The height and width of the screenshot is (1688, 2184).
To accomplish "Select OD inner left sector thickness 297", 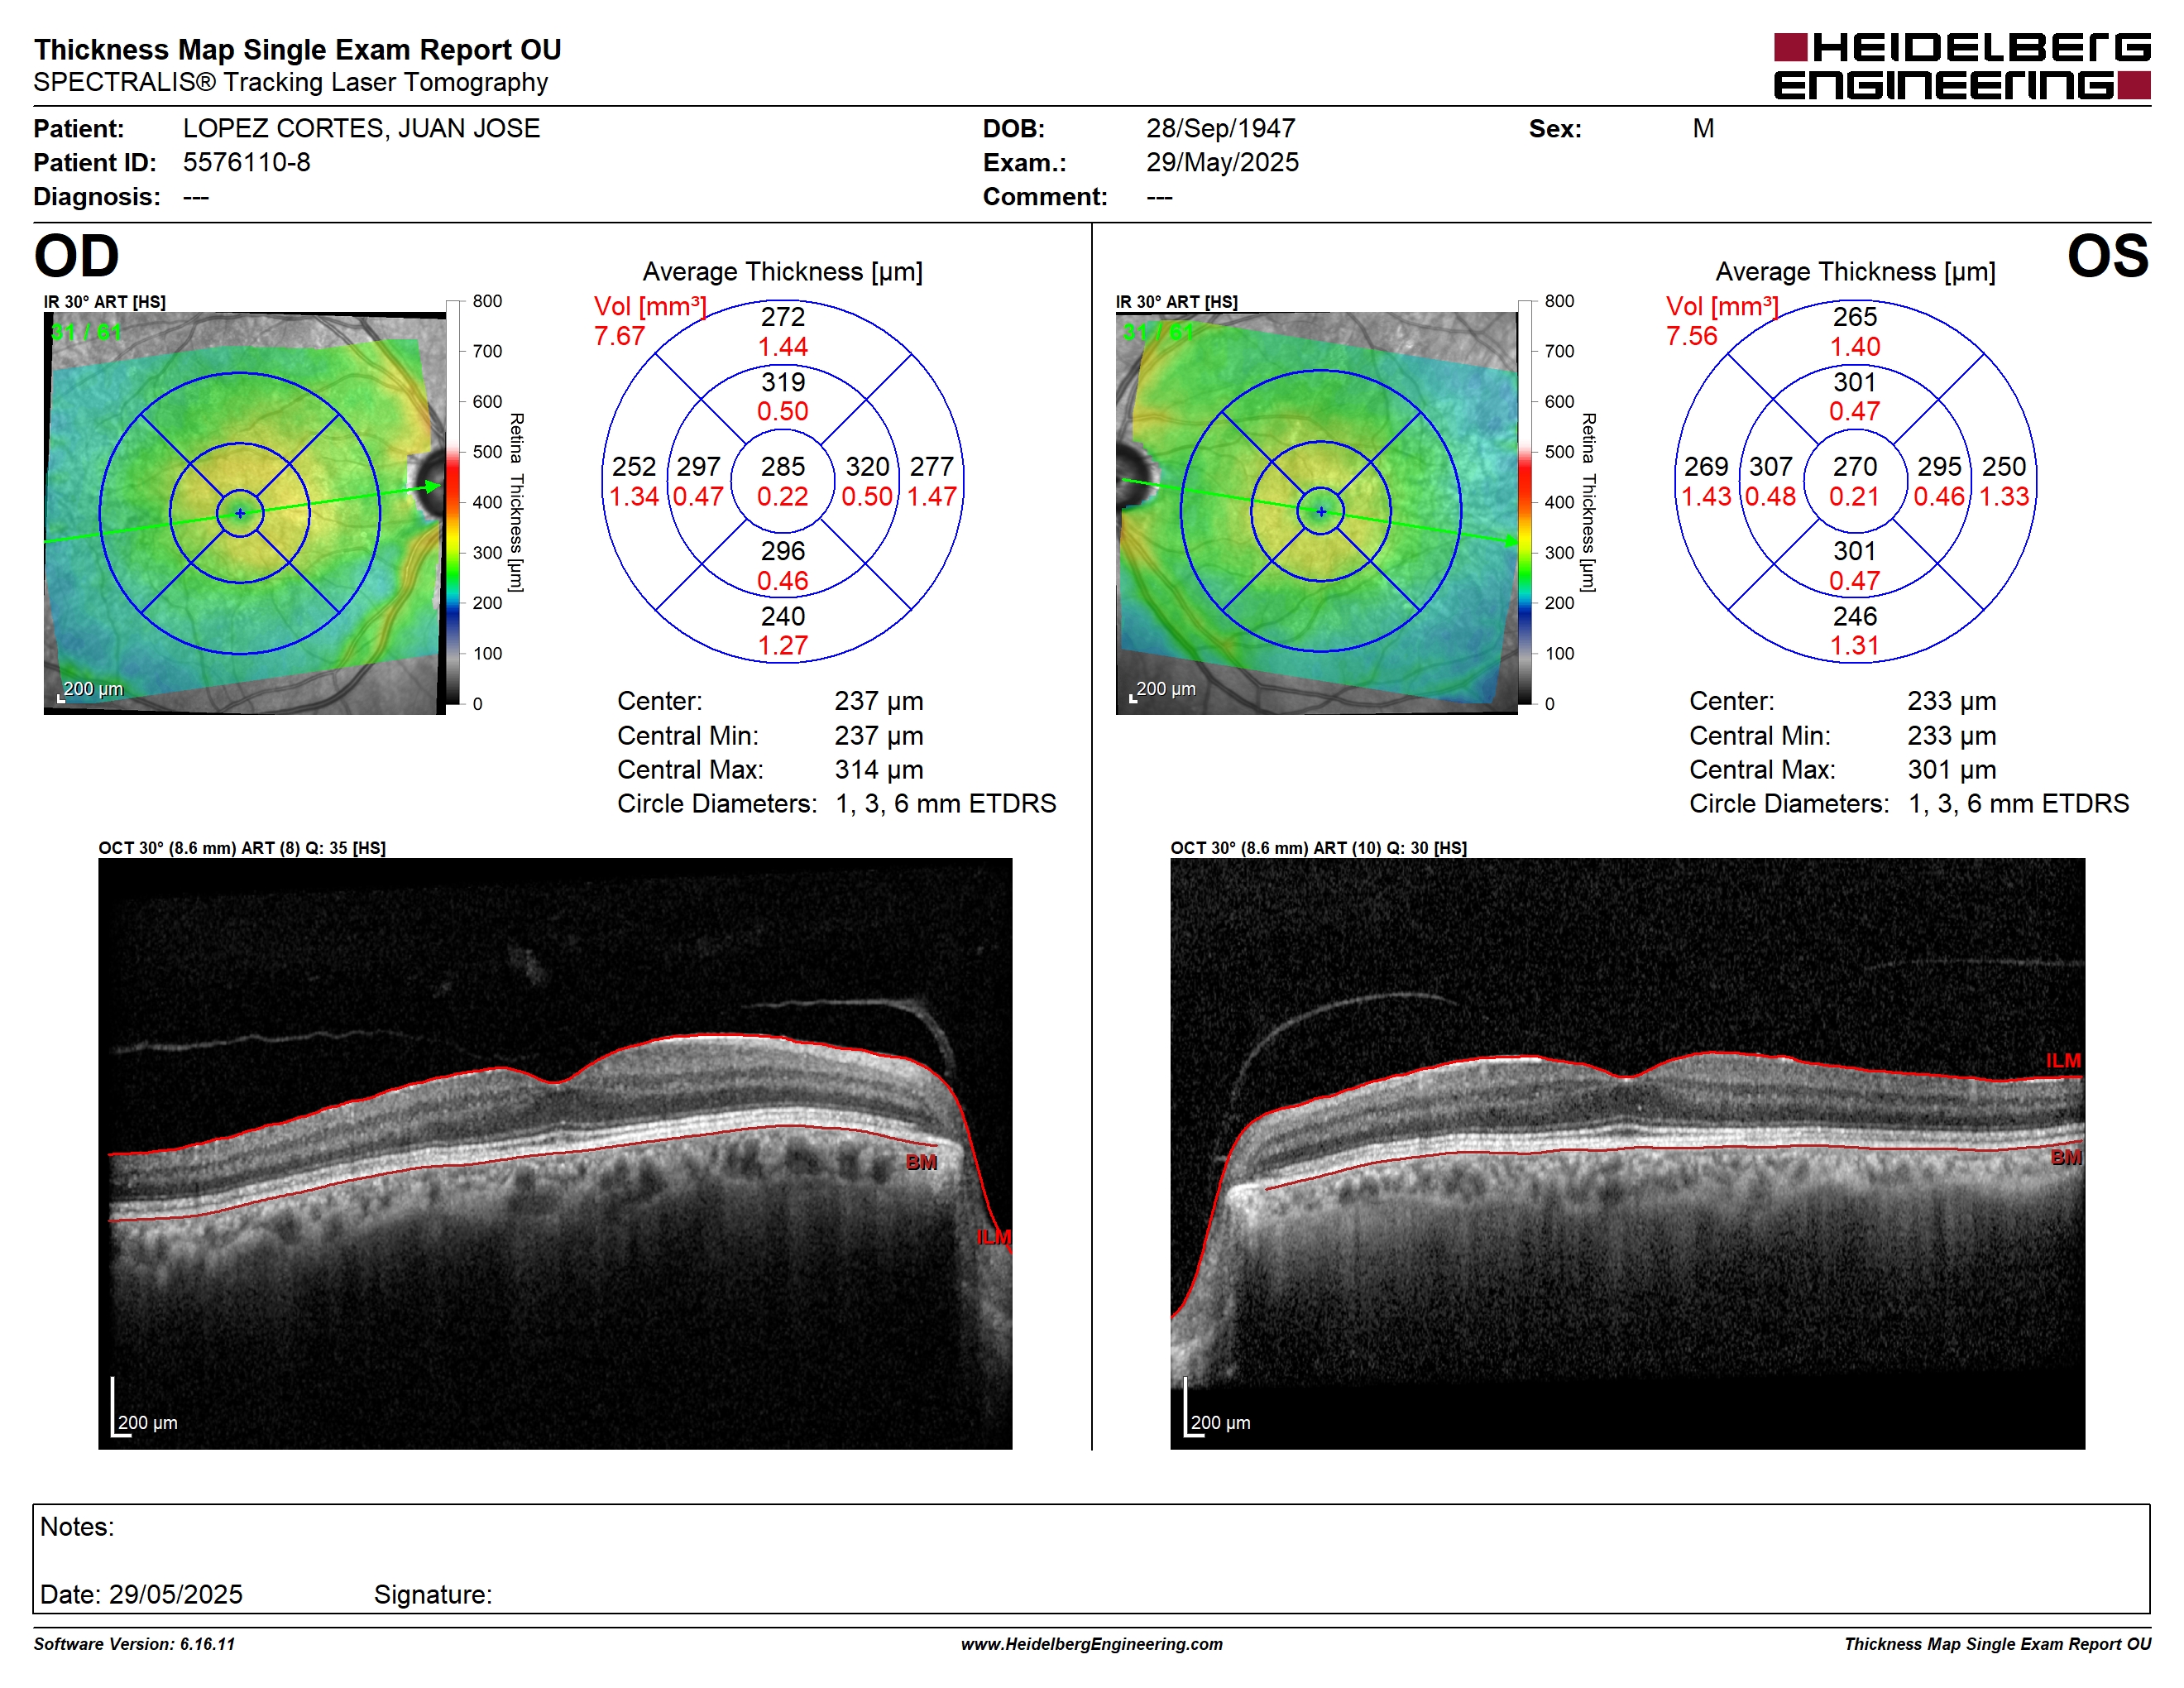I will point(698,466).
